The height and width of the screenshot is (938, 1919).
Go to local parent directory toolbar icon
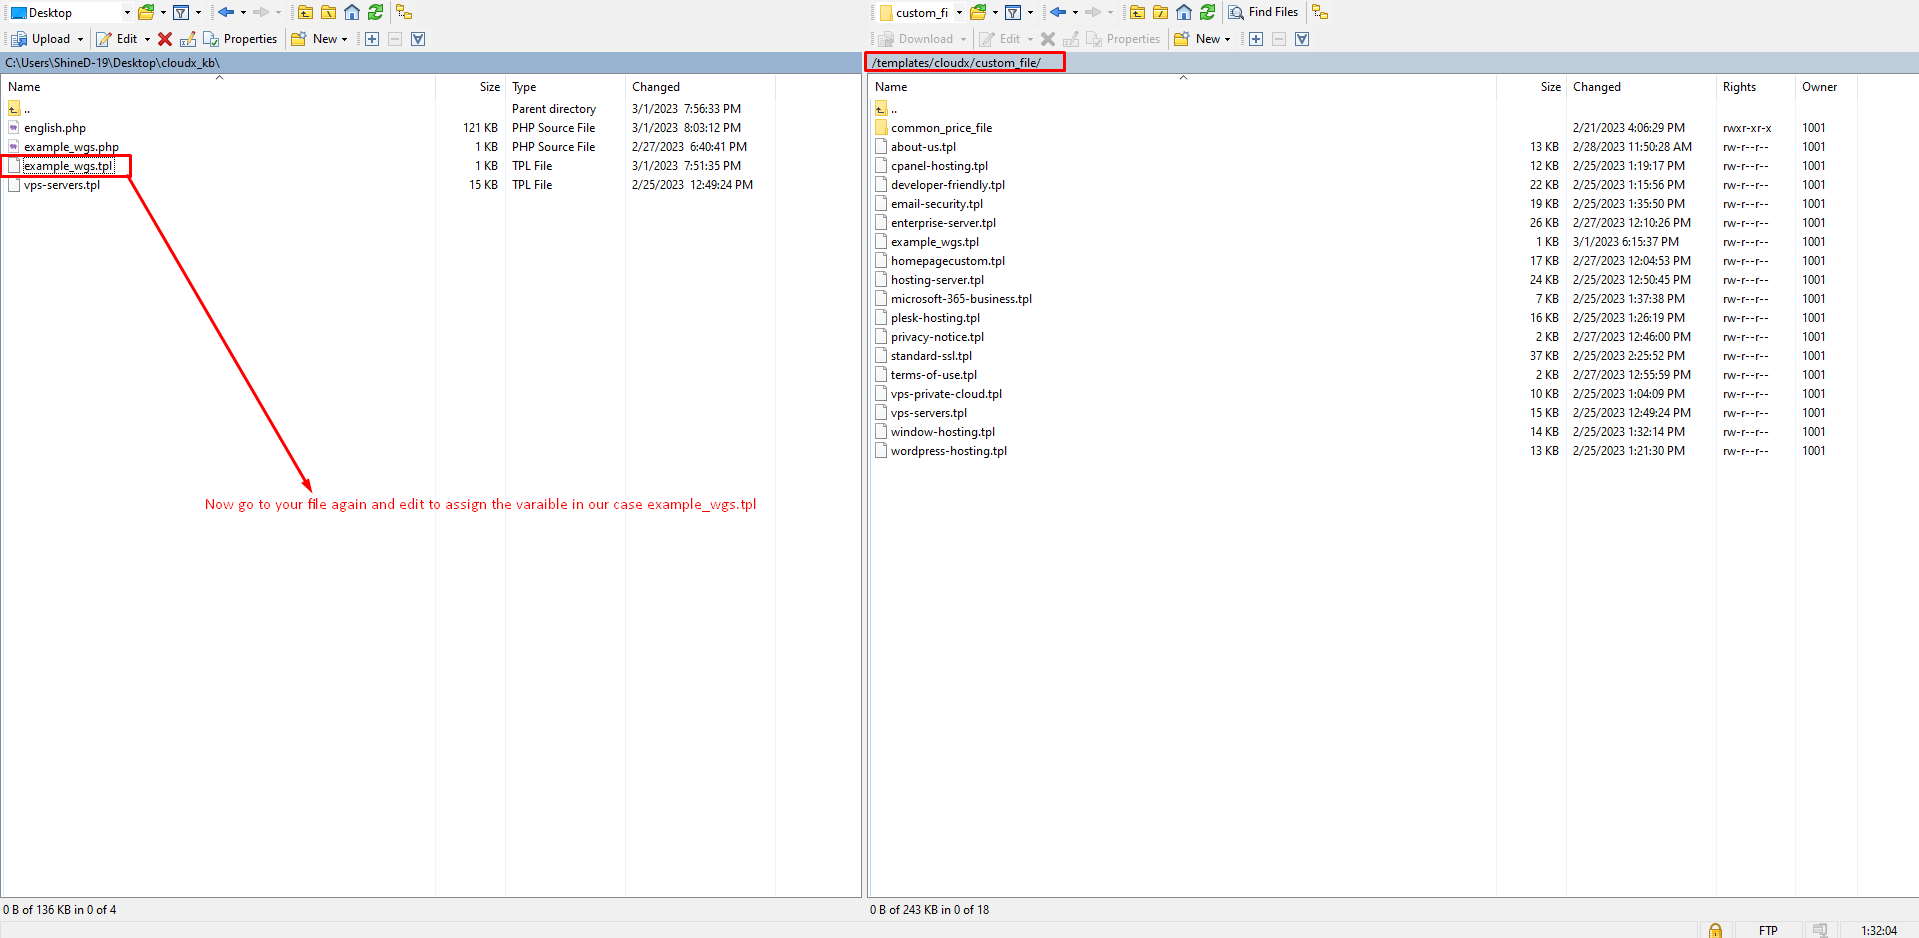coord(306,12)
